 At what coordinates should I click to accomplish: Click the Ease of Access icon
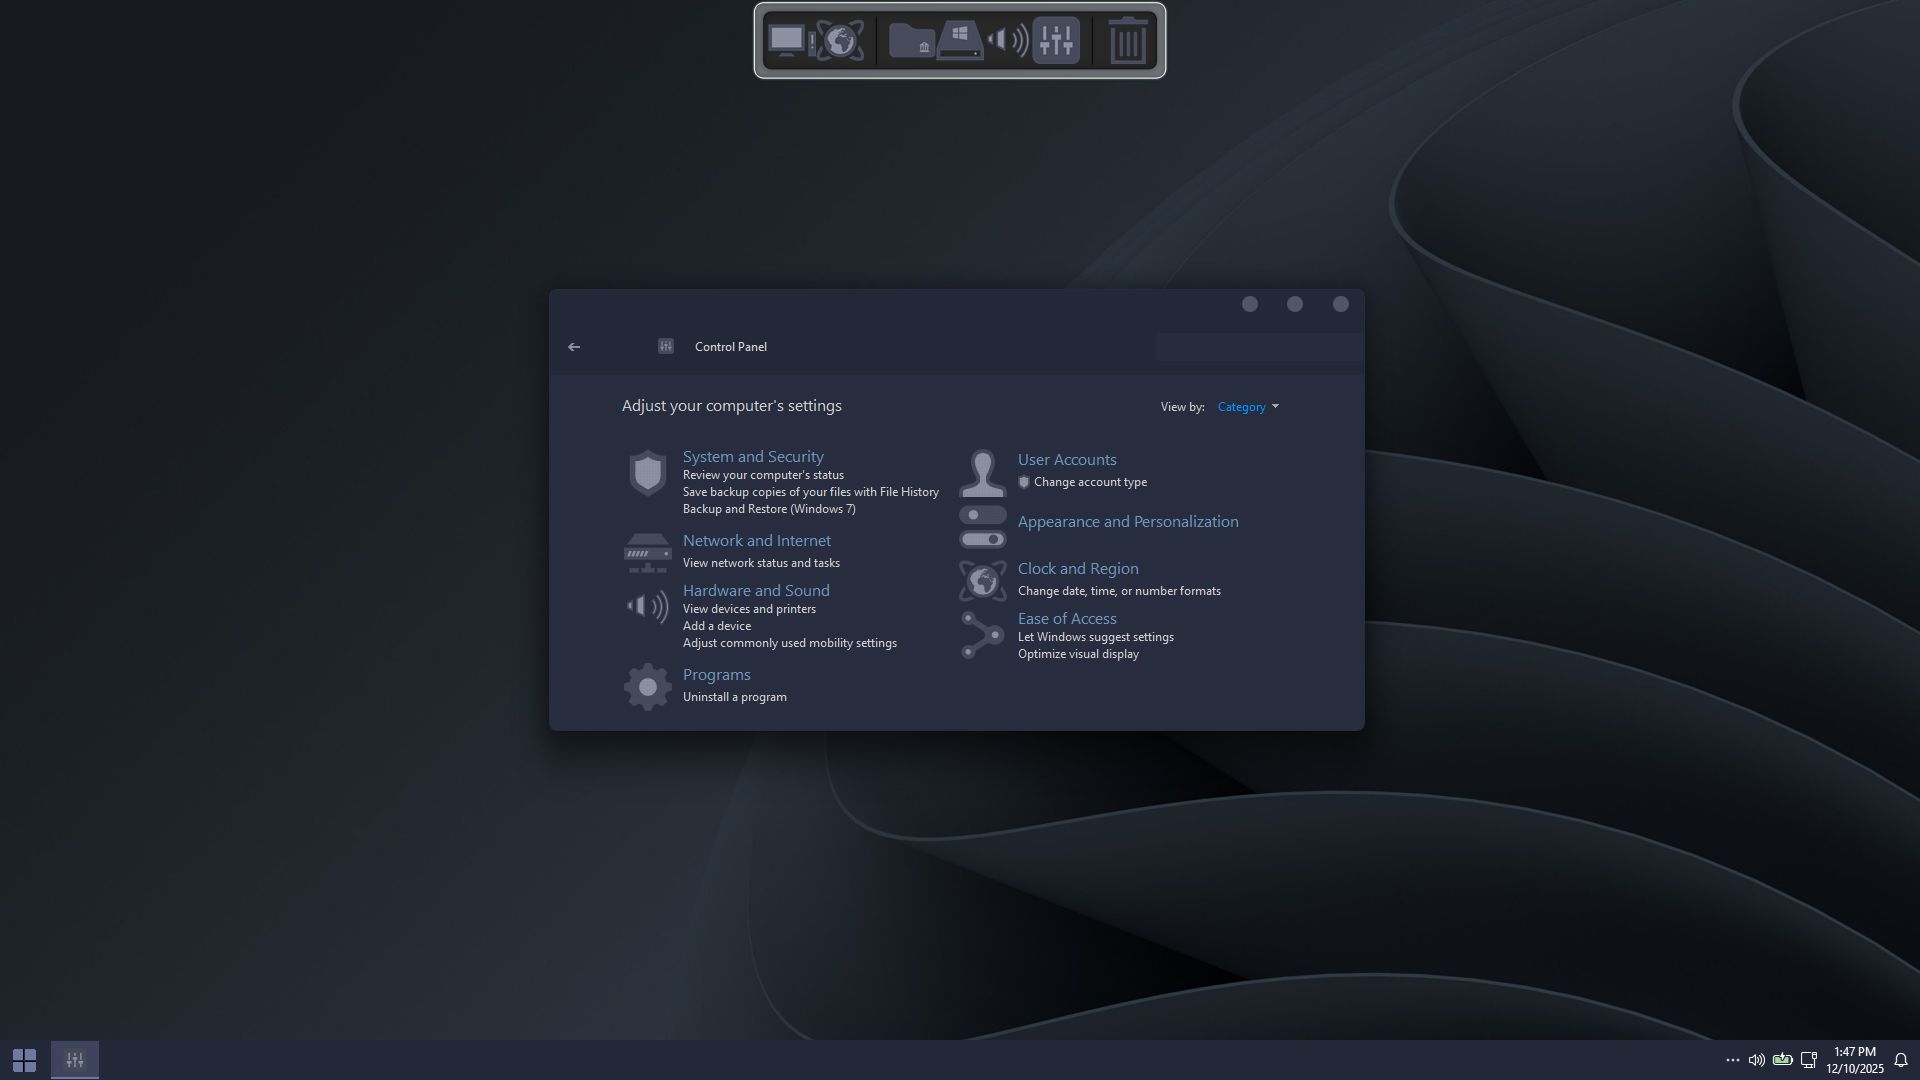point(982,636)
